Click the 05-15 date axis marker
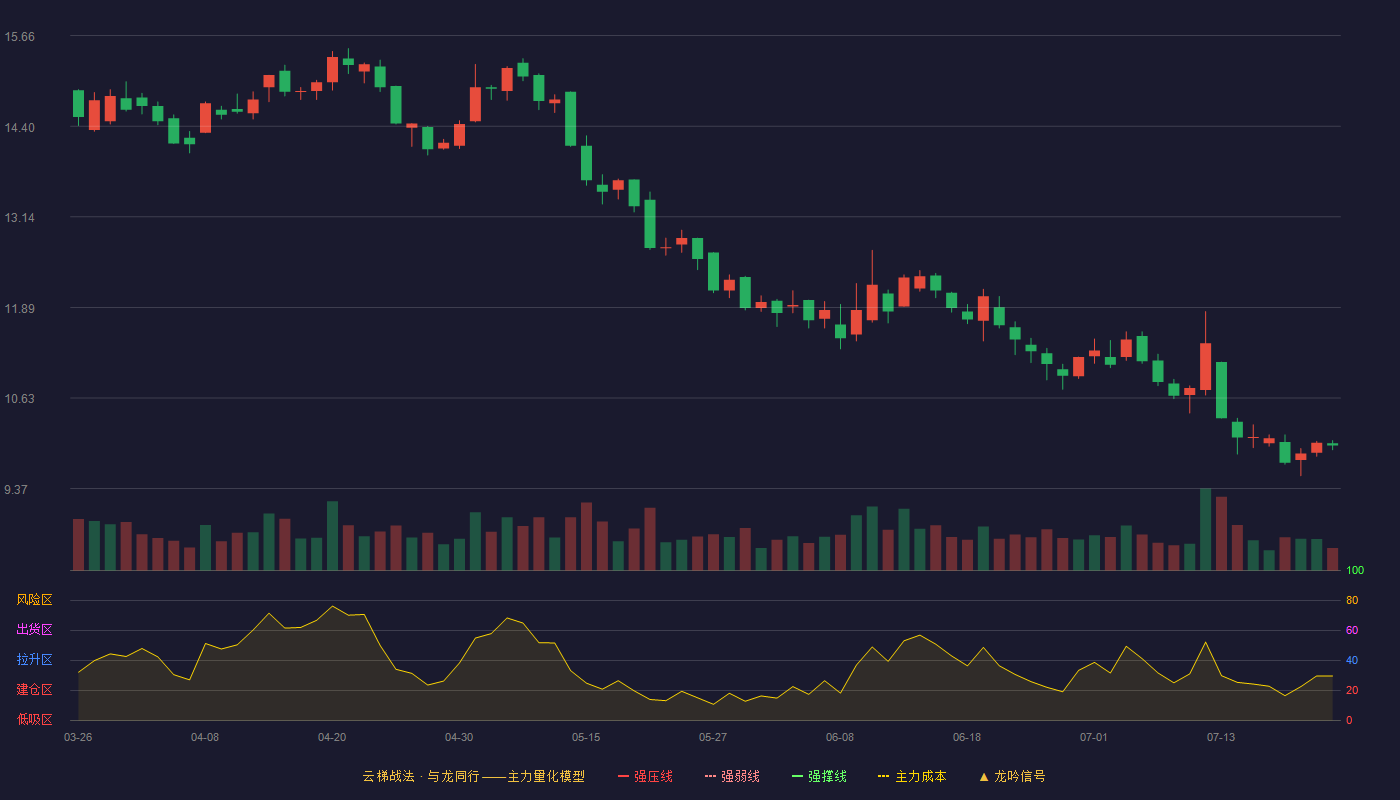The image size is (1400, 800). [x=586, y=737]
